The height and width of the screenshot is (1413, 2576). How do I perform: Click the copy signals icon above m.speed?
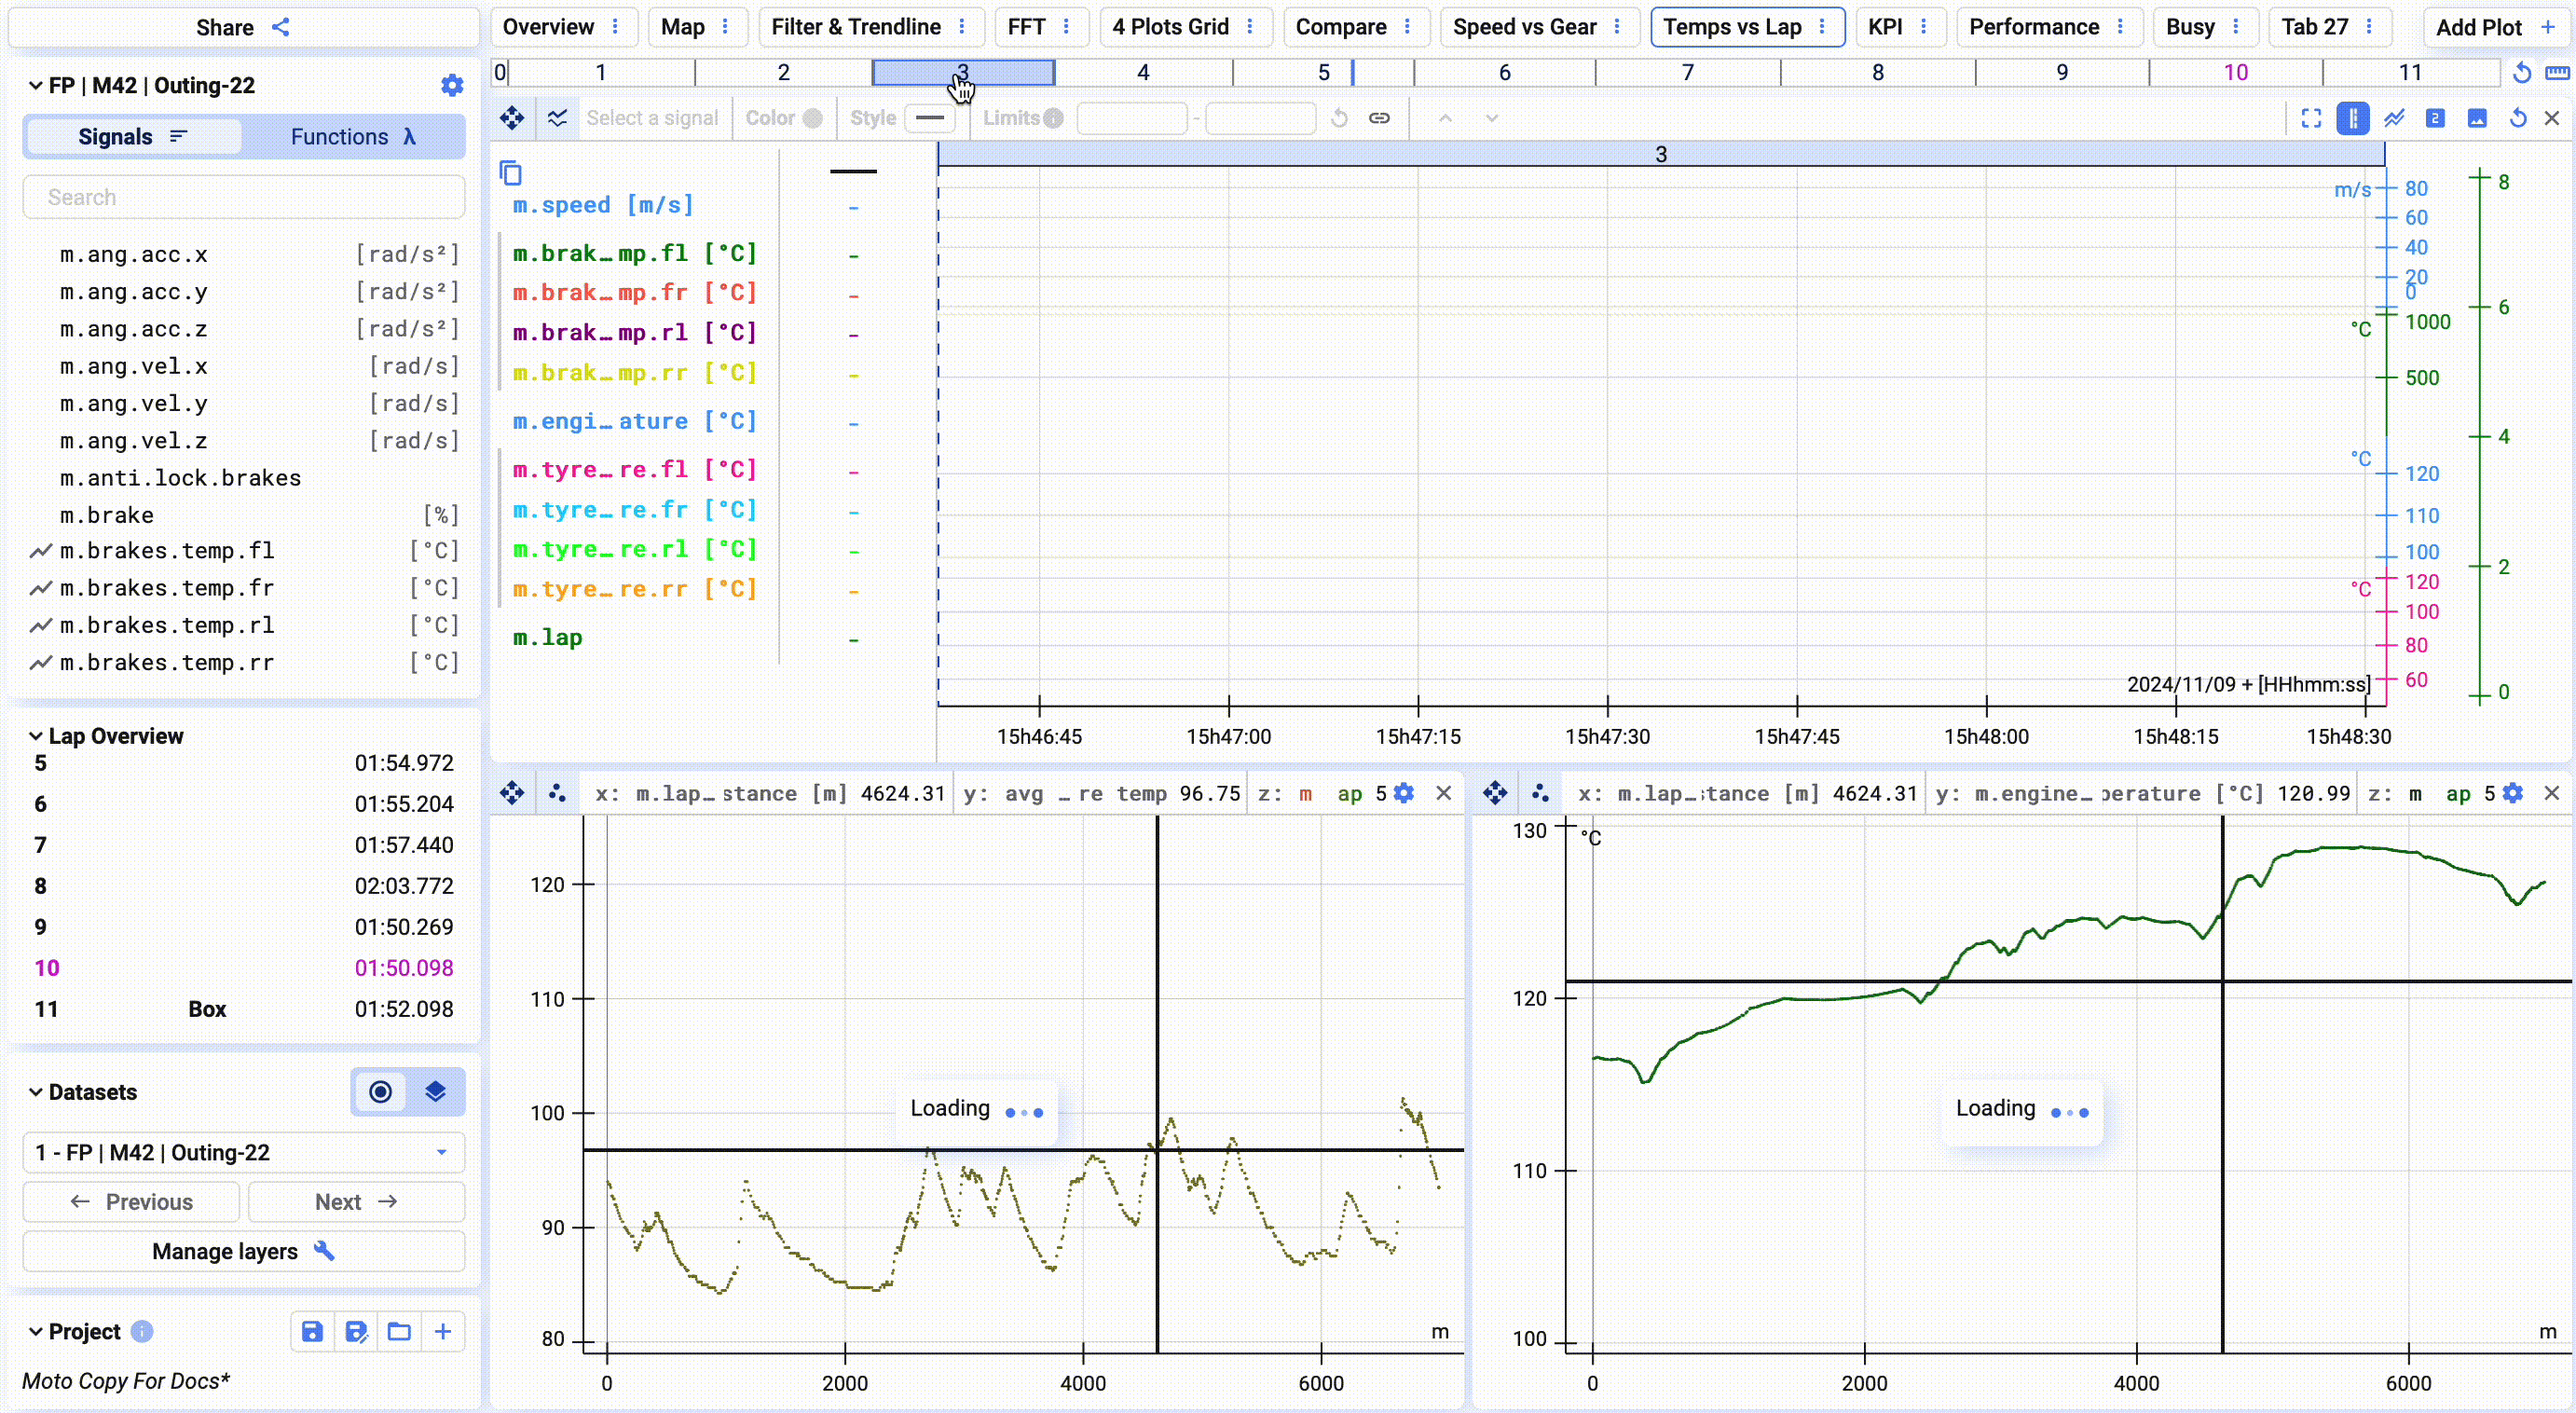[510, 173]
